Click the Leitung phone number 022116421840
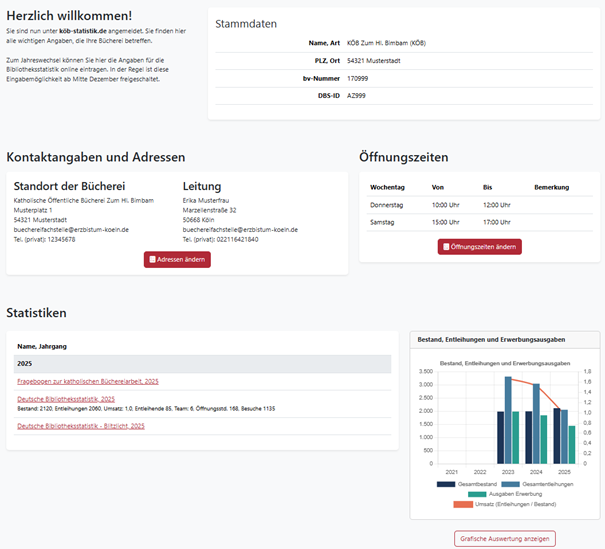 tap(237, 240)
